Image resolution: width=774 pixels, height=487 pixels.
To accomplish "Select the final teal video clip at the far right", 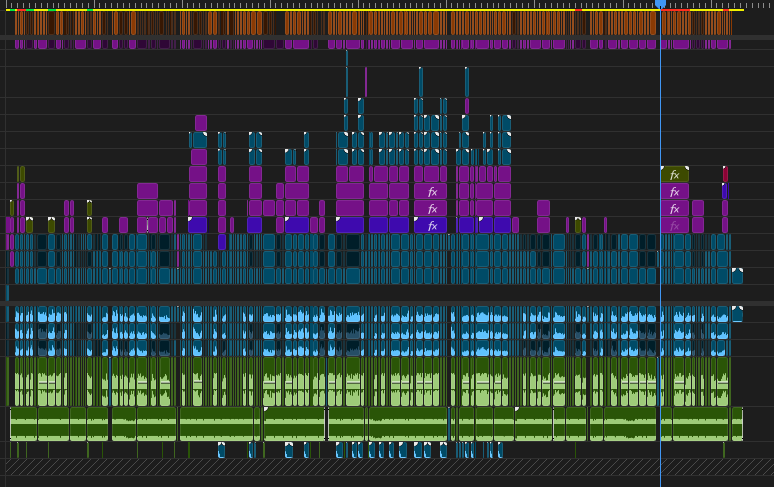I will pos(737,276).
